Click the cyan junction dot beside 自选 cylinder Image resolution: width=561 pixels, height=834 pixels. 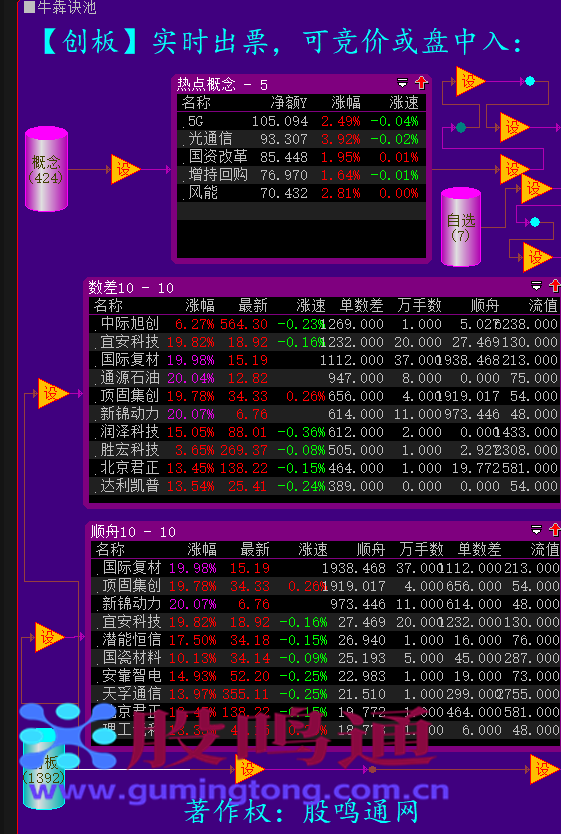point(535,222)
